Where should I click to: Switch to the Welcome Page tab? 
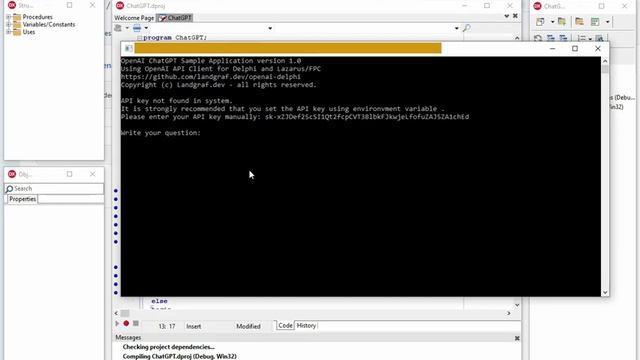point(134,18)
